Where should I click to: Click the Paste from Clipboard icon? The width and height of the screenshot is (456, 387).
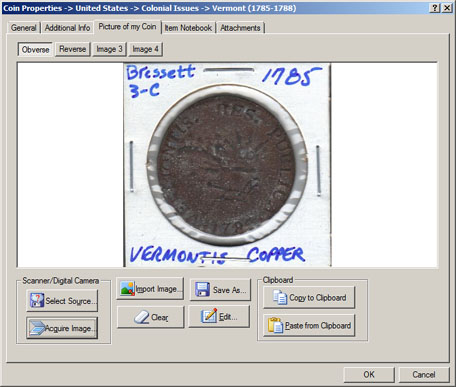(x=275, y=325)
